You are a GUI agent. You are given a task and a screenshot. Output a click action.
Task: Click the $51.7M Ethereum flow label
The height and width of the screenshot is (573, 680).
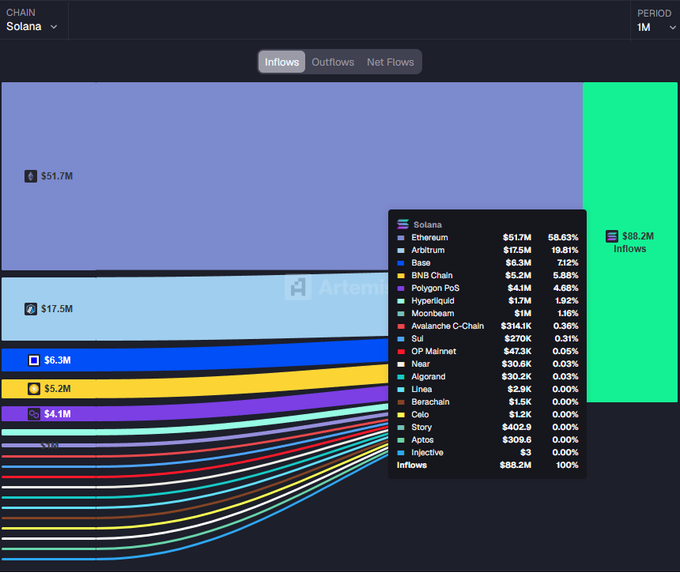coord(57,176)
